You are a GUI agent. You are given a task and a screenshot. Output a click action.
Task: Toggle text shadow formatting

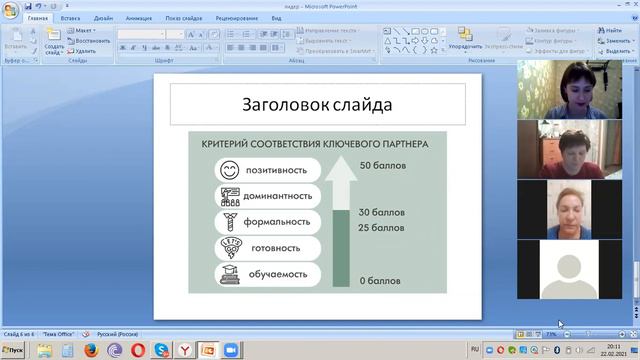167,48
